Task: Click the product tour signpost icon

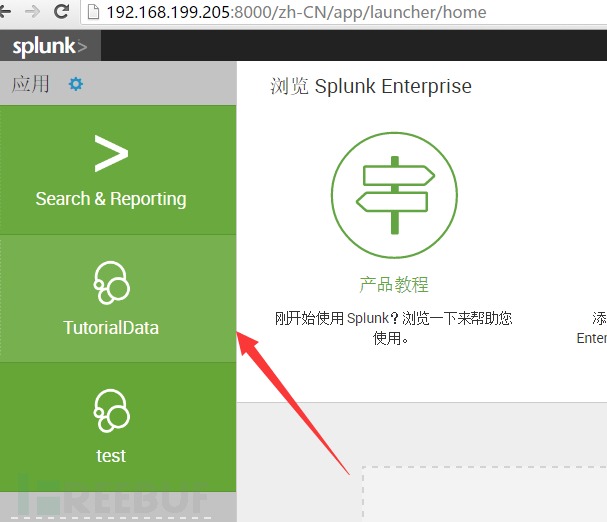Action: pyautogui.click(x=394, y=195)
